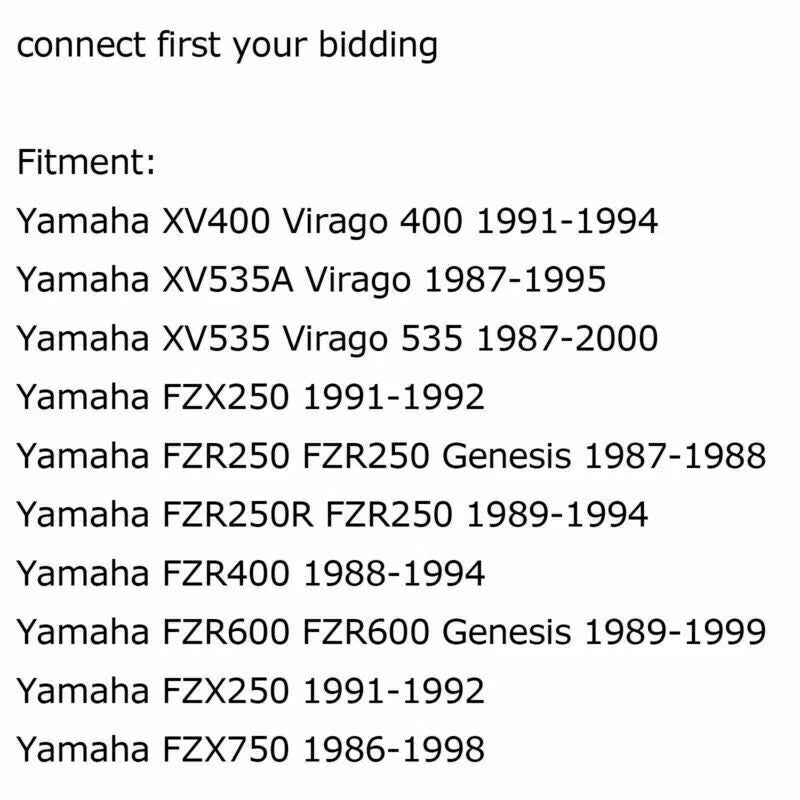800x800 pixels.
Task: Click the FZR600 Genesis 1989-1999 line
Action: pyautogui.click(x=391, y=632)
